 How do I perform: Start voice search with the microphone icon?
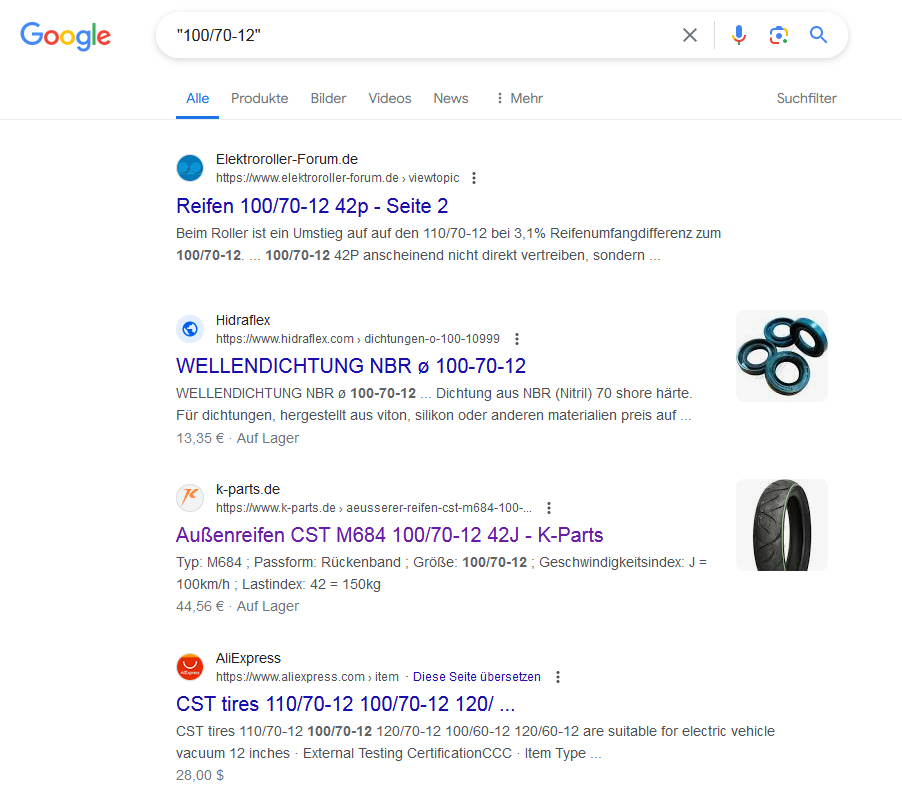click(739, 36)
